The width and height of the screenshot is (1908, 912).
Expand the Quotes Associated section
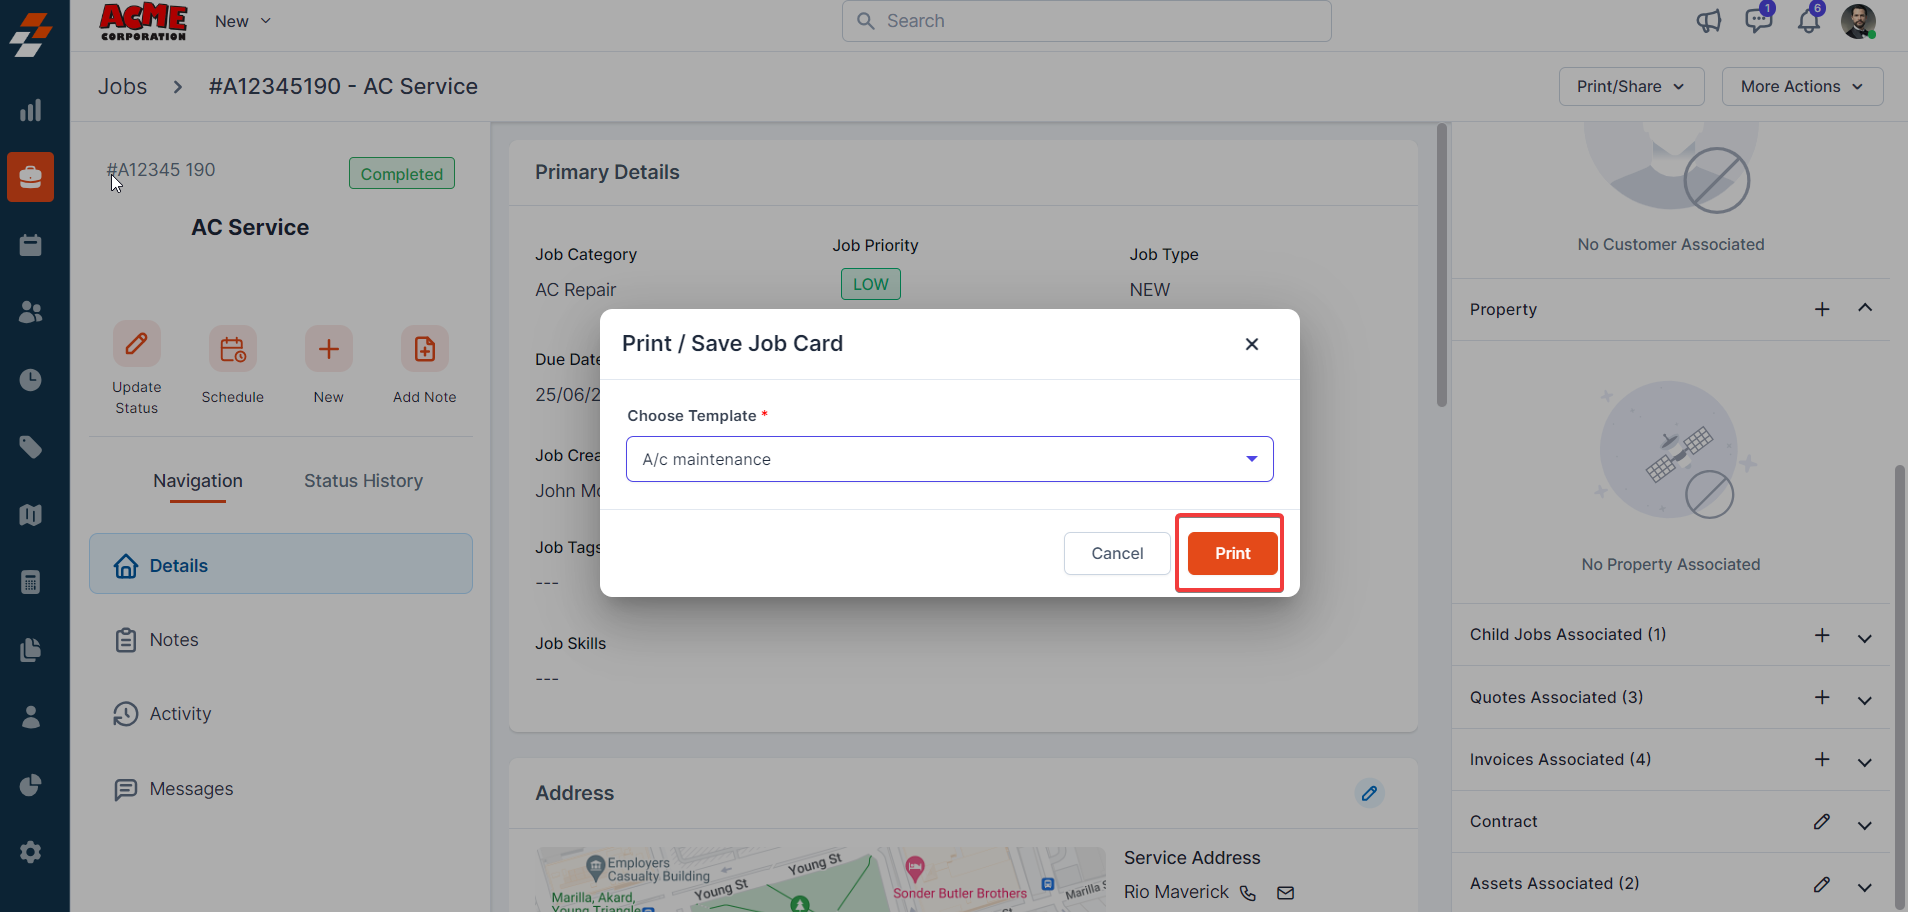coord(1864,699)
